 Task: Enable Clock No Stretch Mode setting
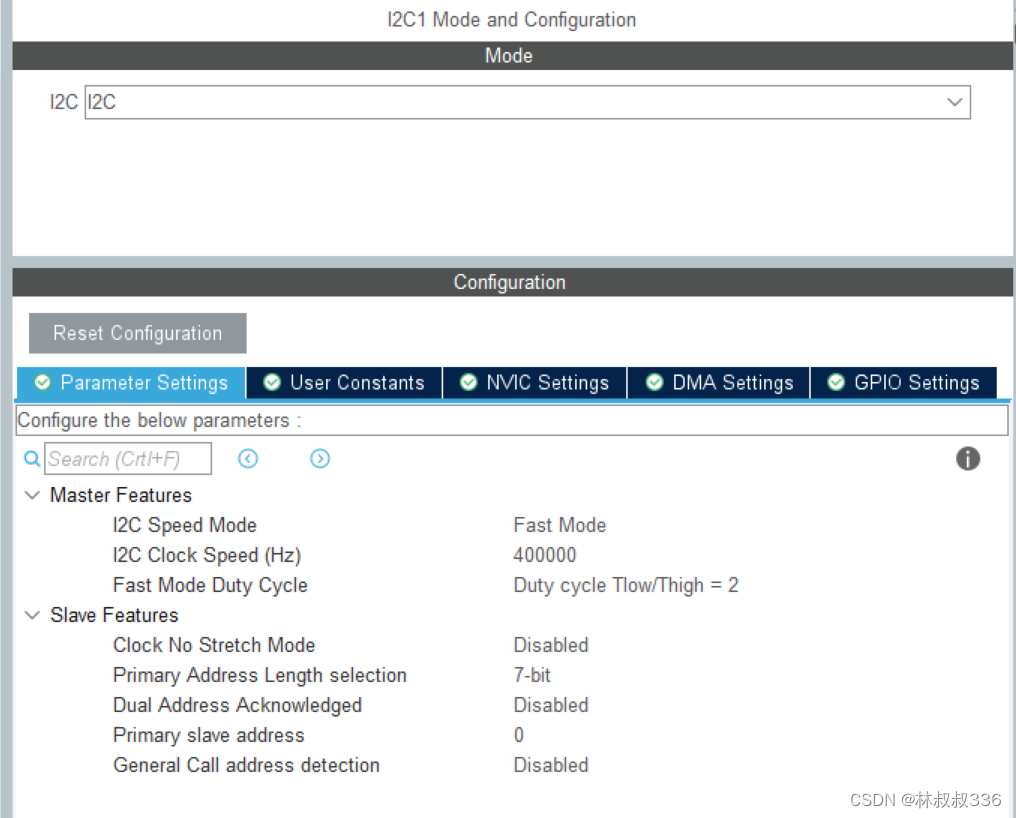(x=551, y=645)
